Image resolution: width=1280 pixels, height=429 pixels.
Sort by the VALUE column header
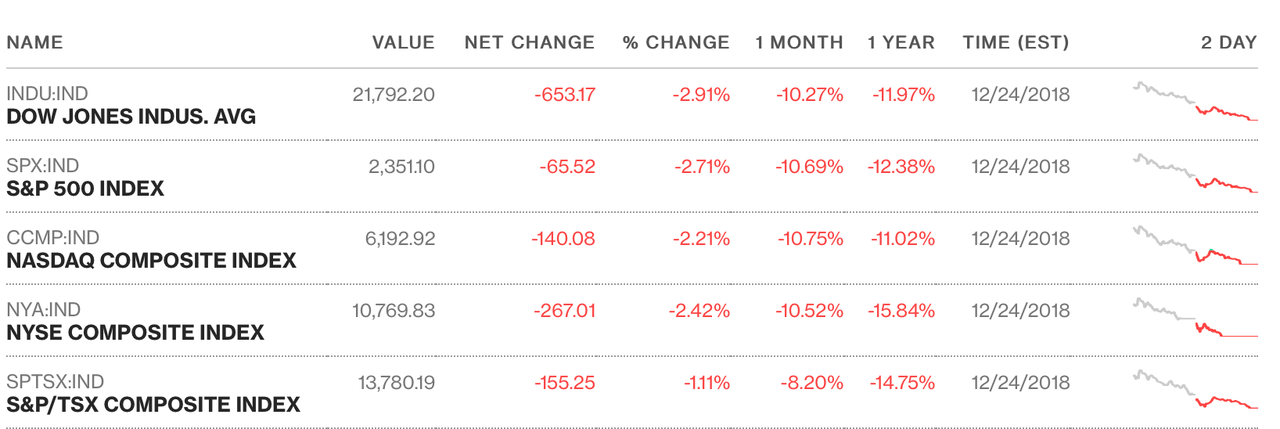tap(403, 43)
